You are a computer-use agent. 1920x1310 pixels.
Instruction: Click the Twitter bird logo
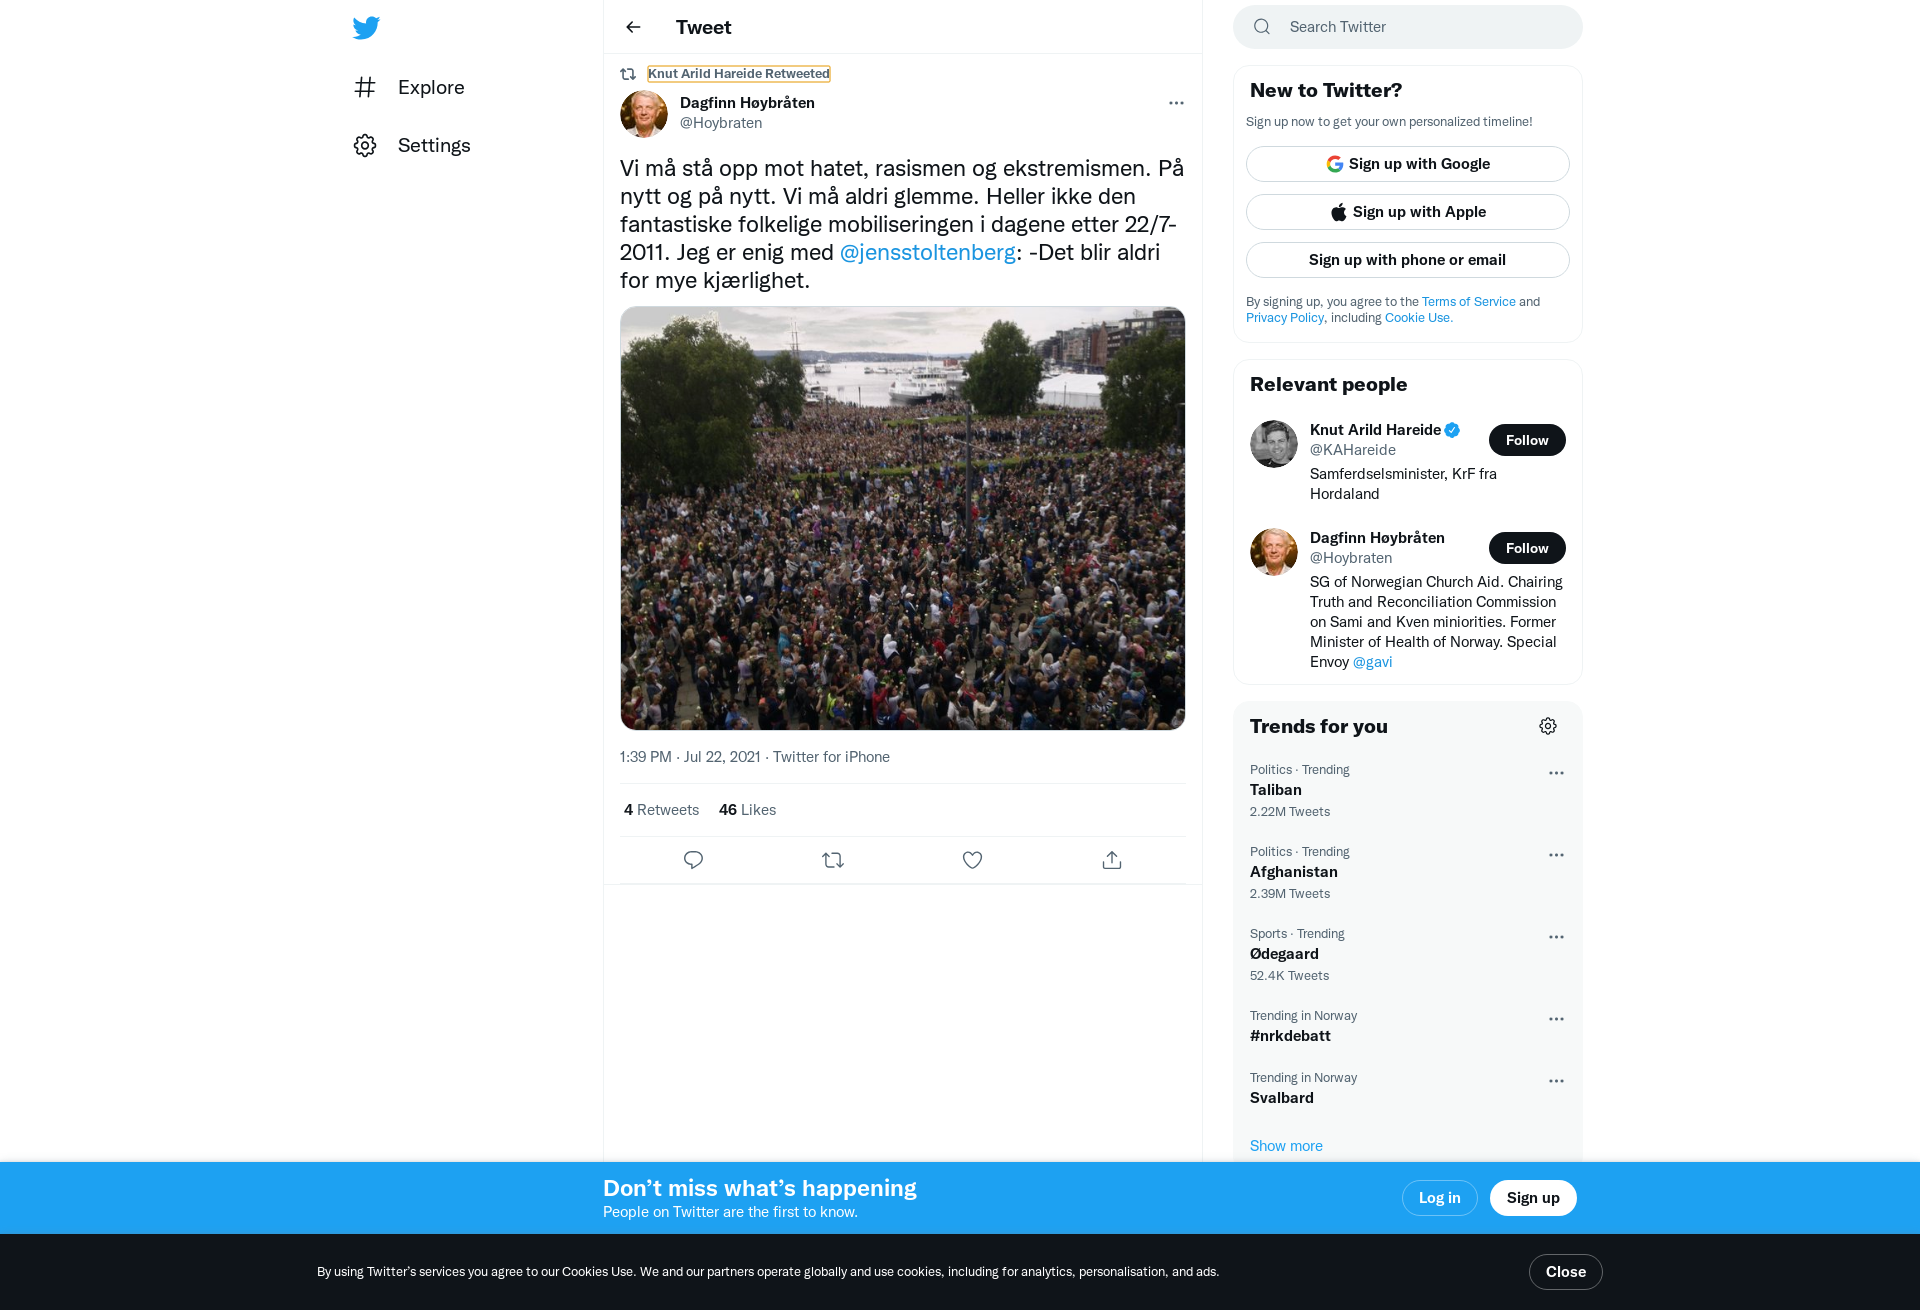pyautogui.click(x=366, y=27)
